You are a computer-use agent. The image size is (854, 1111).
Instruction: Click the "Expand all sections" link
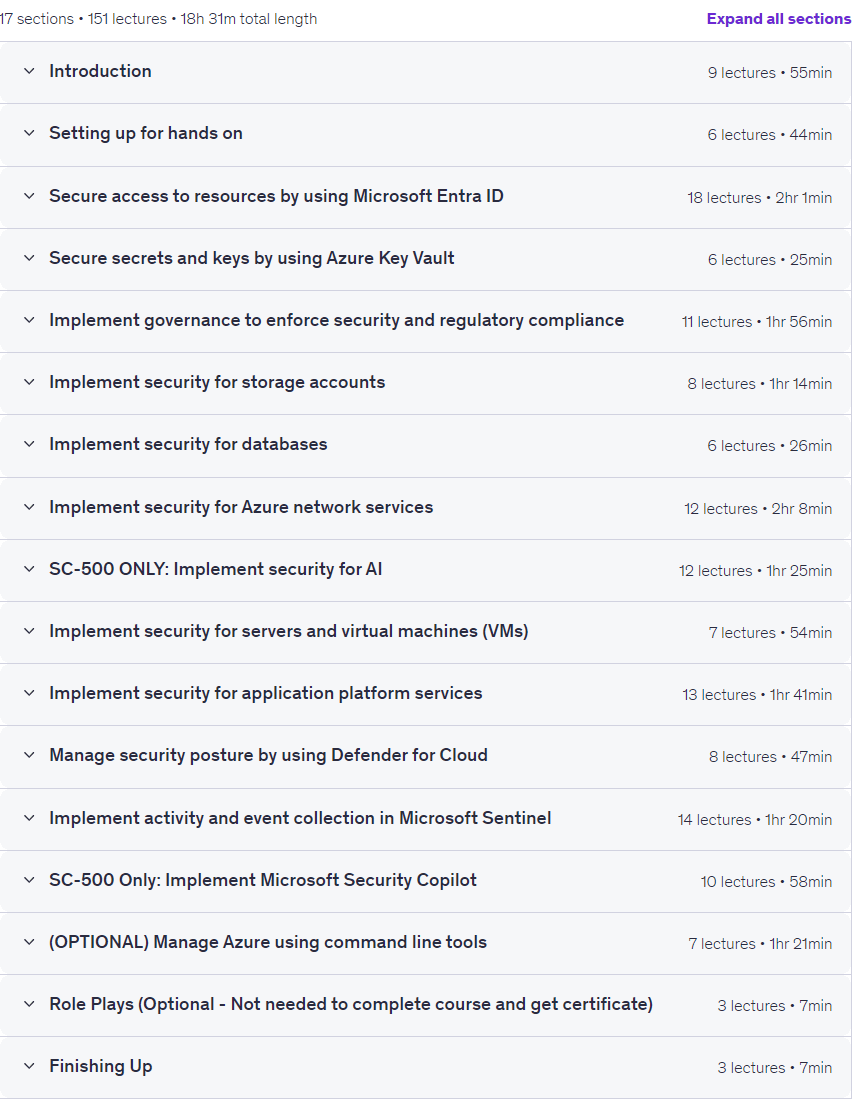click(x=779, y=19)
